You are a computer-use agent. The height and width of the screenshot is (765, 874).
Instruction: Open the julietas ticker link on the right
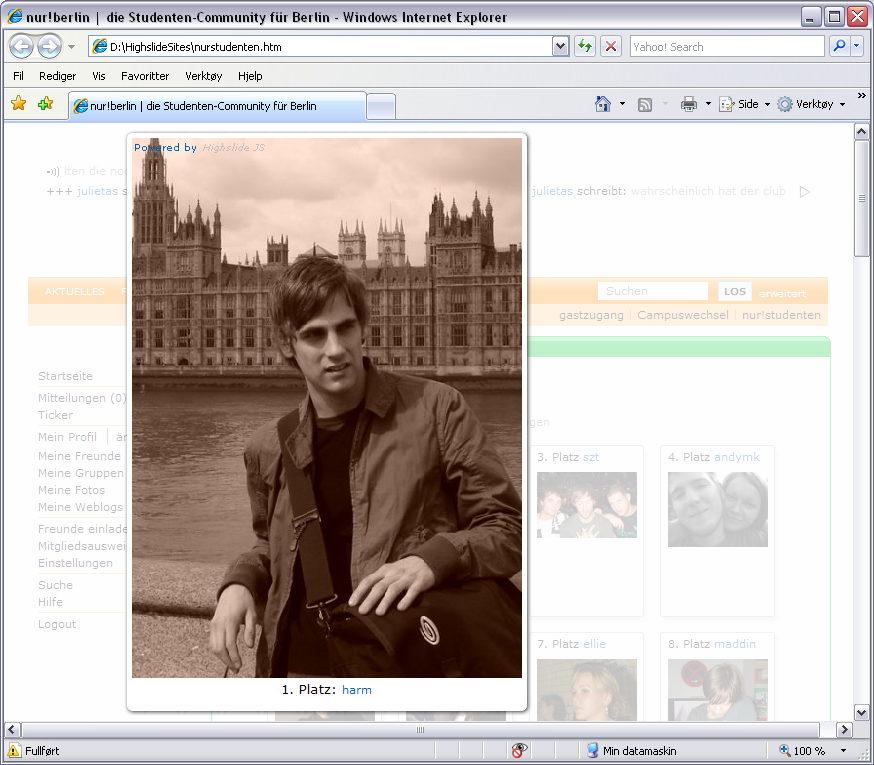click(552, 191)
